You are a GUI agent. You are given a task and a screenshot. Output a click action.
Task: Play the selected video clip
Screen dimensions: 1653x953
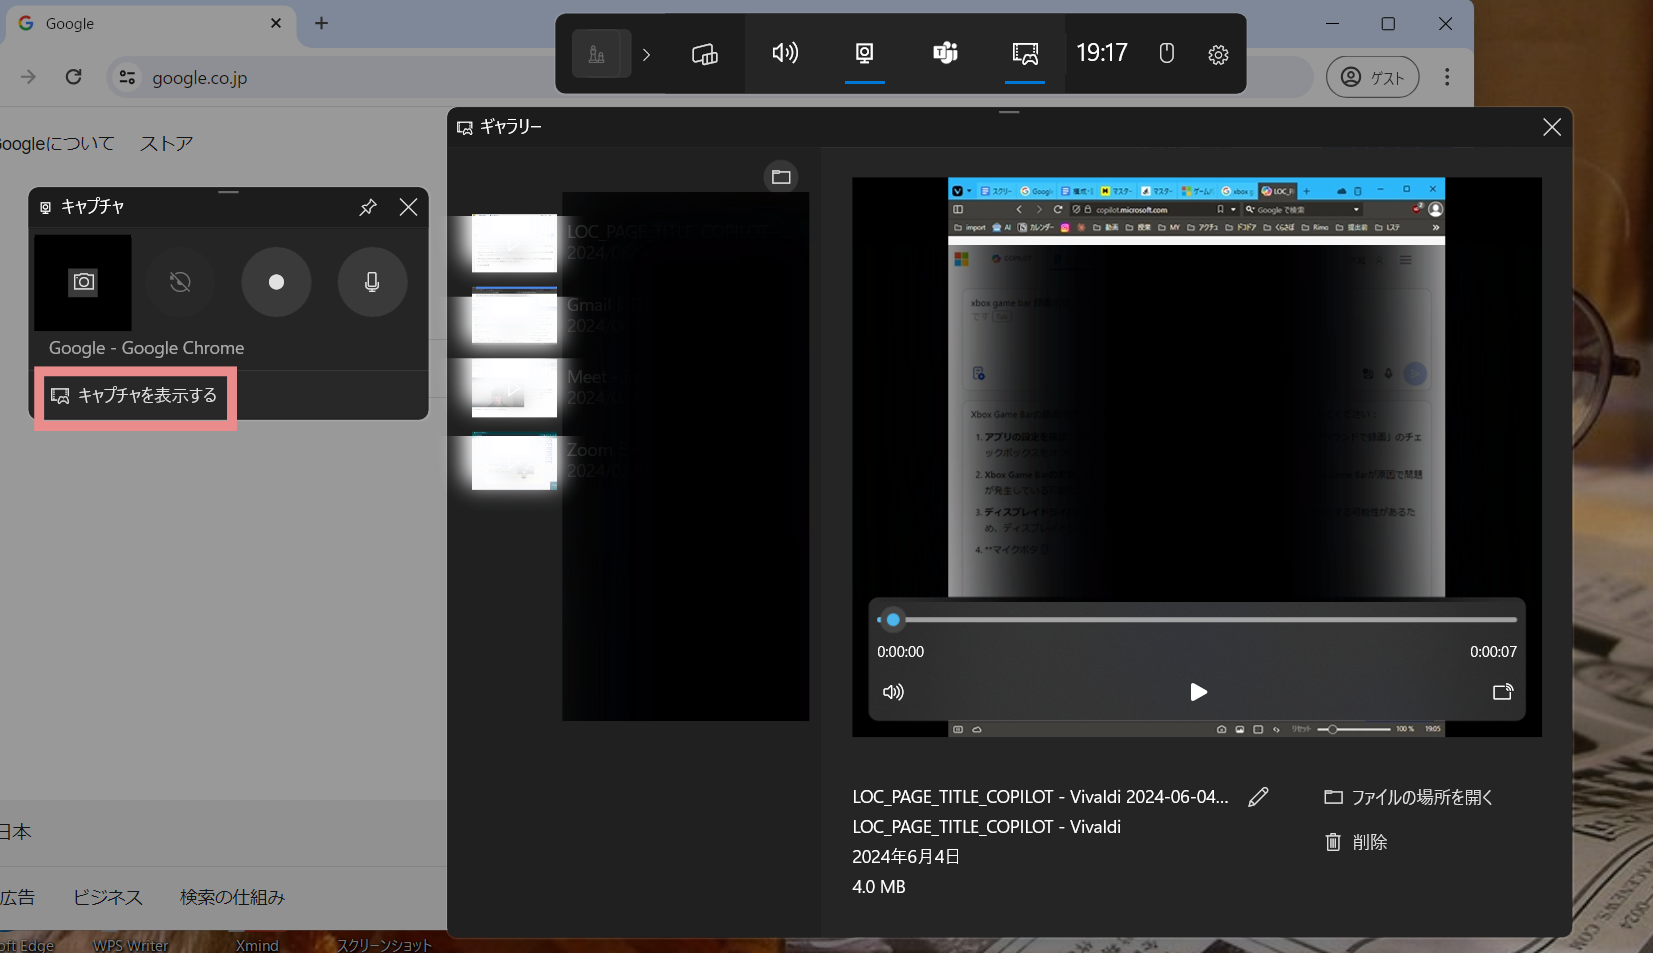1198,692
